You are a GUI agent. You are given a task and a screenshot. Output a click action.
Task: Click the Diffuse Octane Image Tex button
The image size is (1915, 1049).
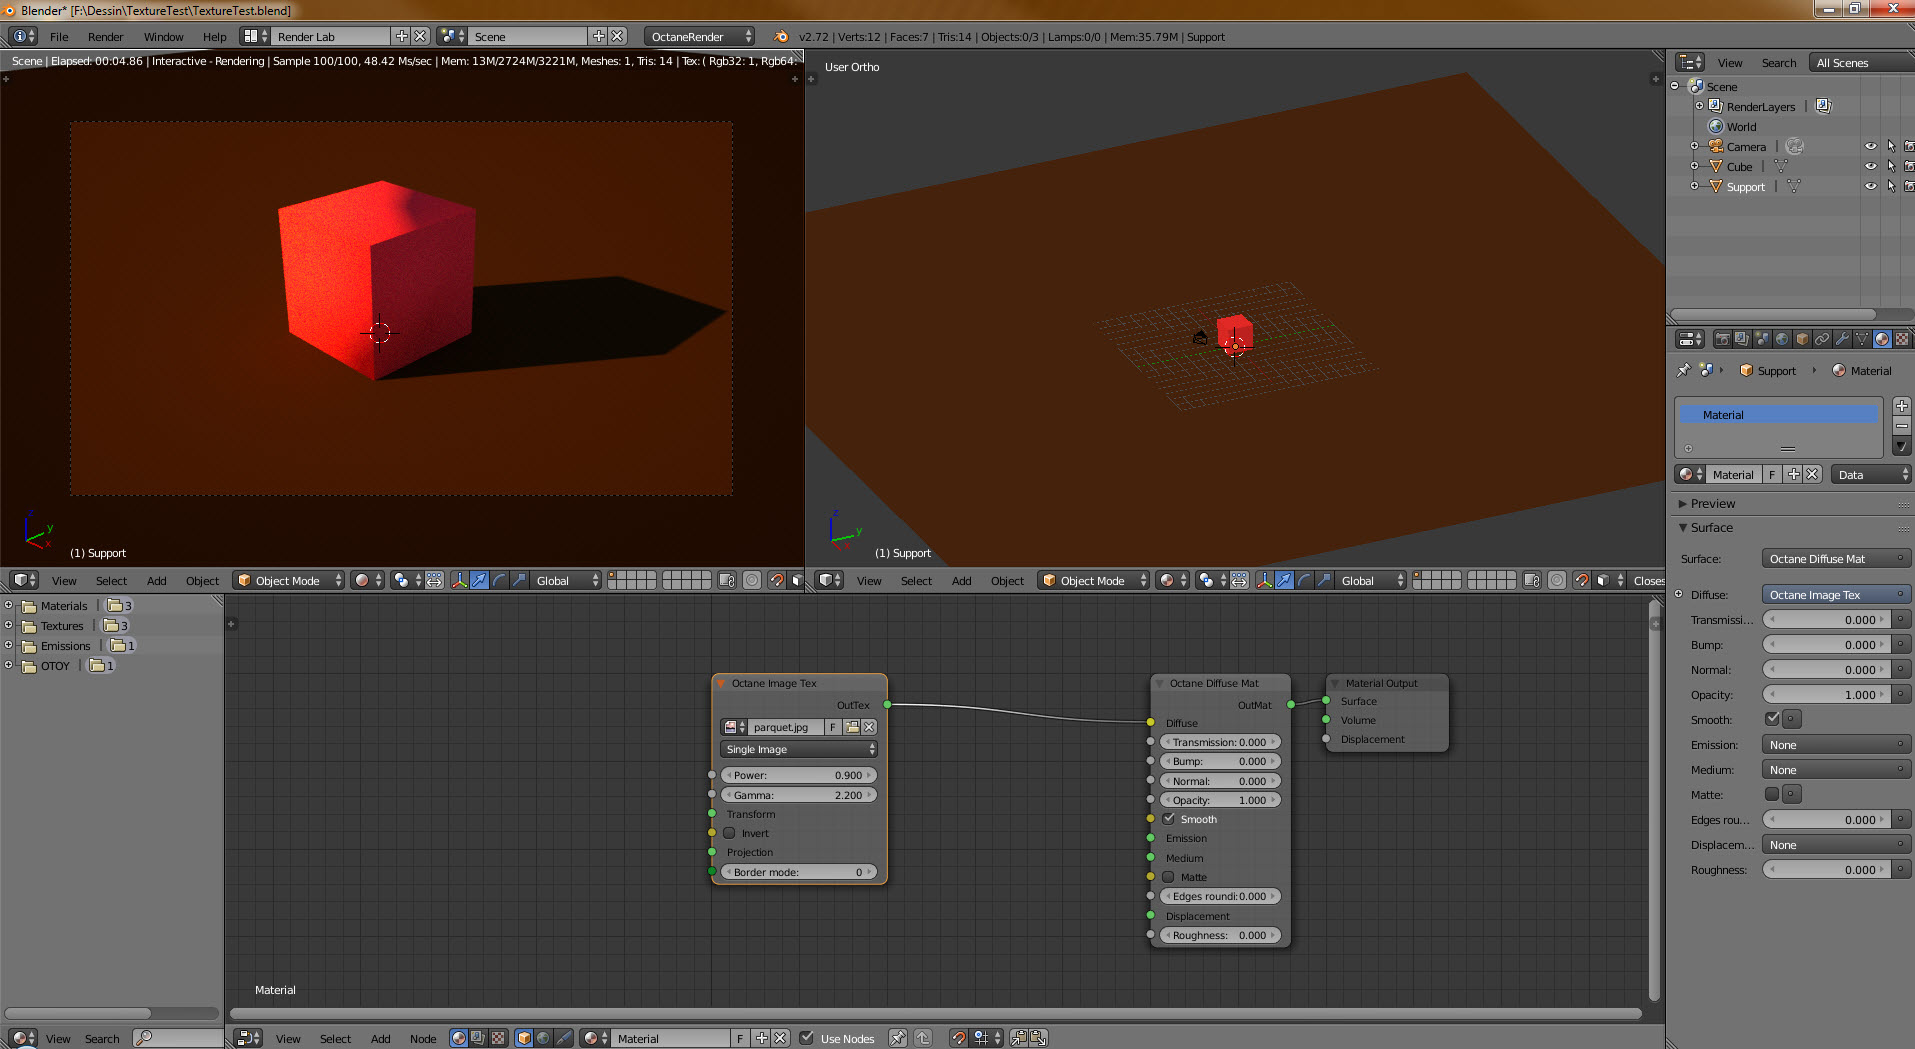pyautogui.click(x=1836, y=595)
